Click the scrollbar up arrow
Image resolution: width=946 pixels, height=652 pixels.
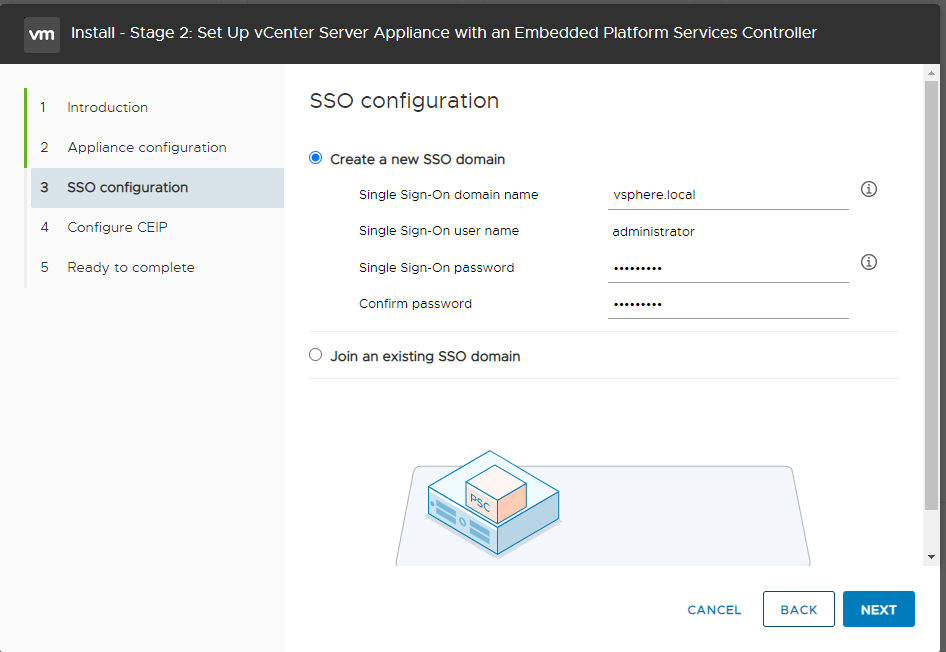pyautogui.click(x=931, y=73)
